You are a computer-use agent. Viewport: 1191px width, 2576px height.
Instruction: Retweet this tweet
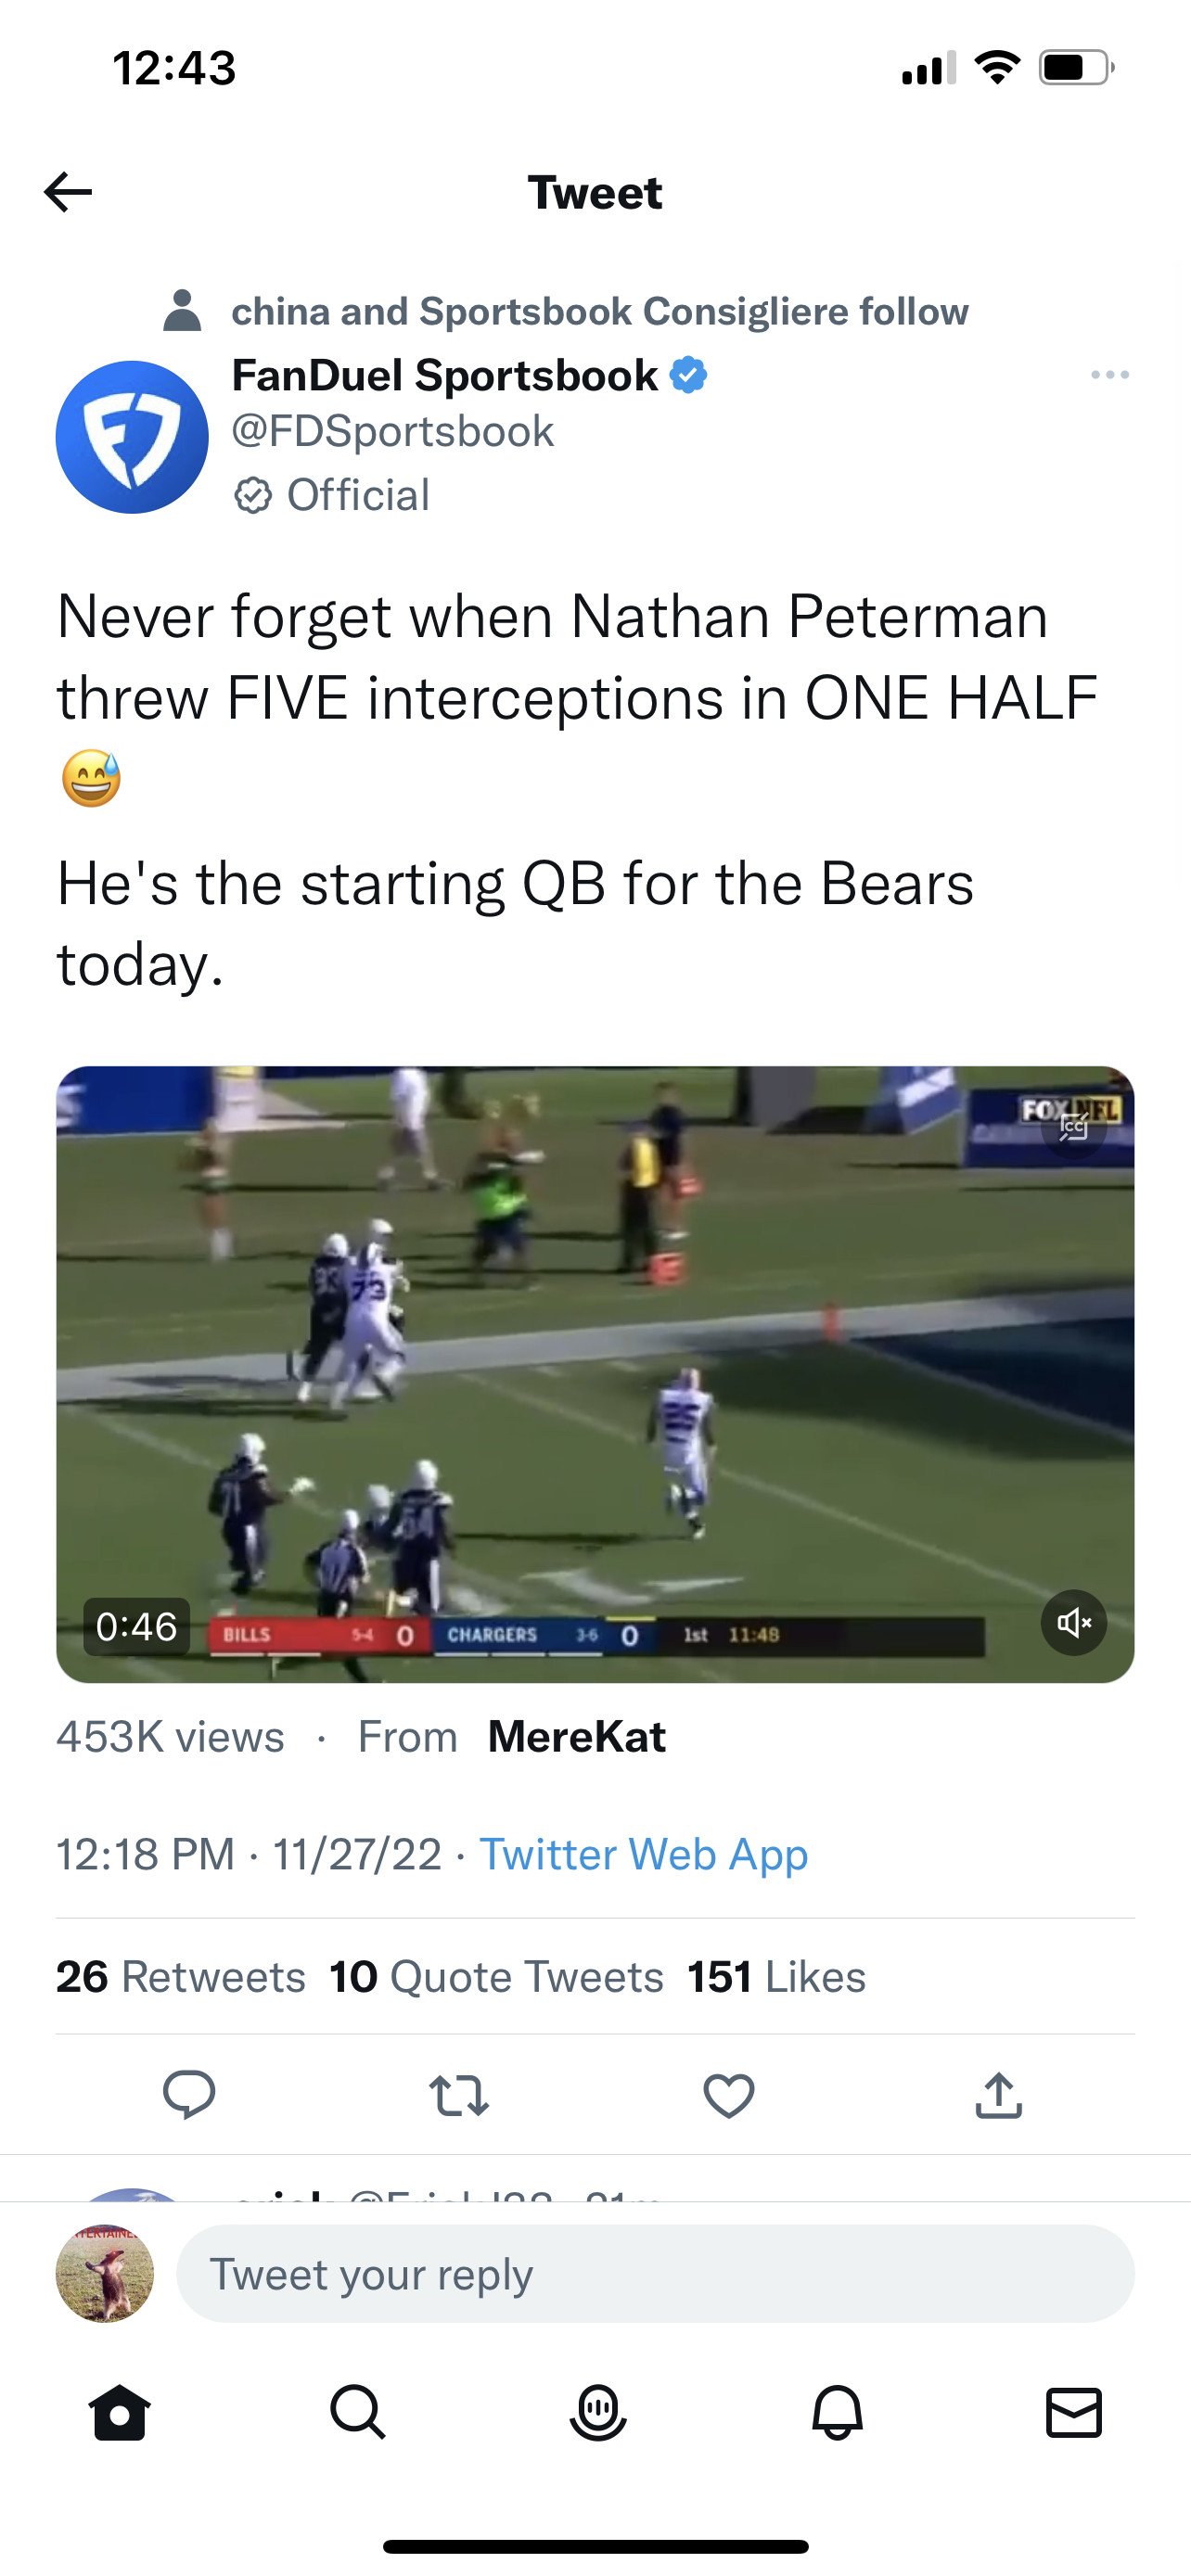(x=459, y=2095)
